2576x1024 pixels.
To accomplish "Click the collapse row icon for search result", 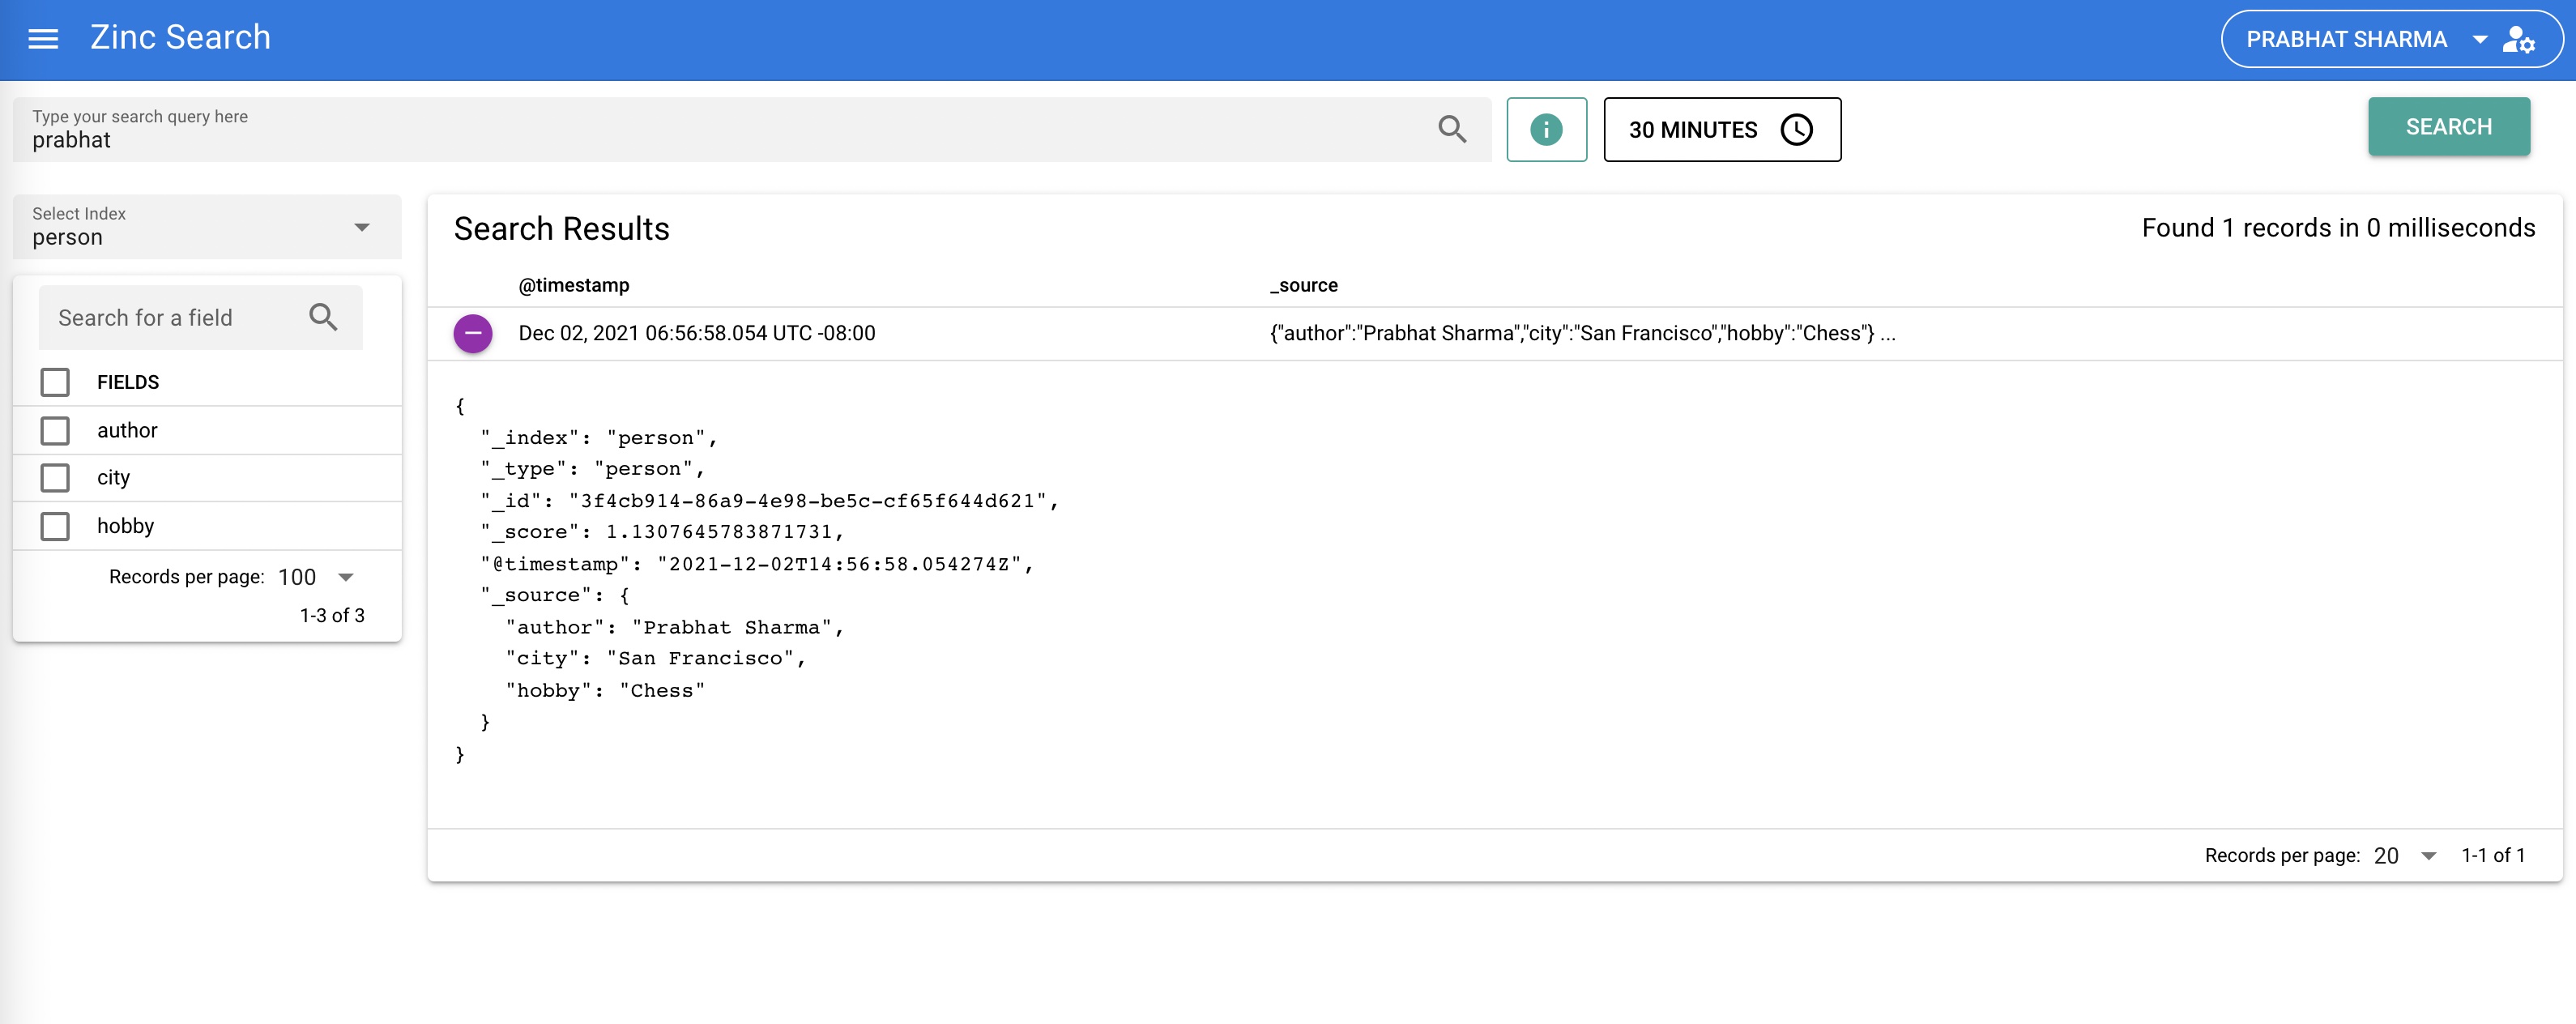I will pyautogui.click(x=471, y=334).
